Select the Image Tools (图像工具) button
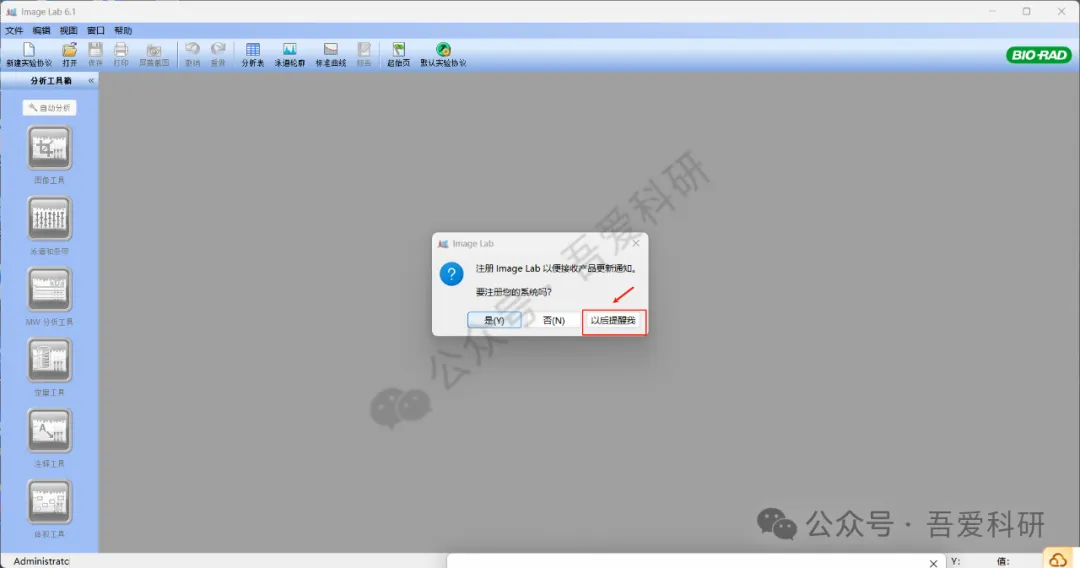This screenshot has width=1080, height=568. tap(49, 147)
